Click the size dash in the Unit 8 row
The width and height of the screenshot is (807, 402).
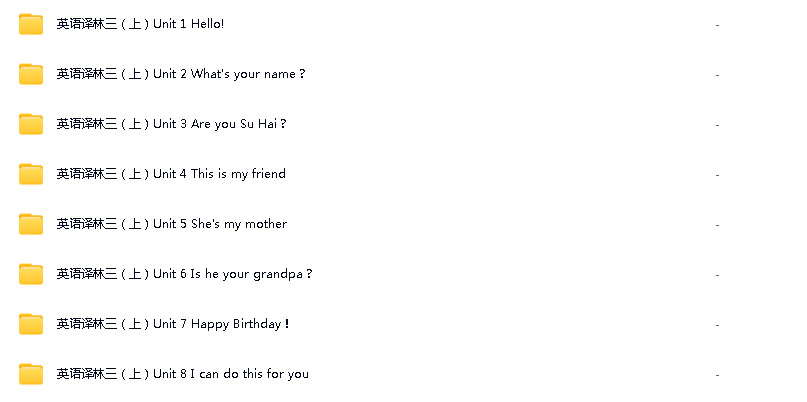point(717,374)
